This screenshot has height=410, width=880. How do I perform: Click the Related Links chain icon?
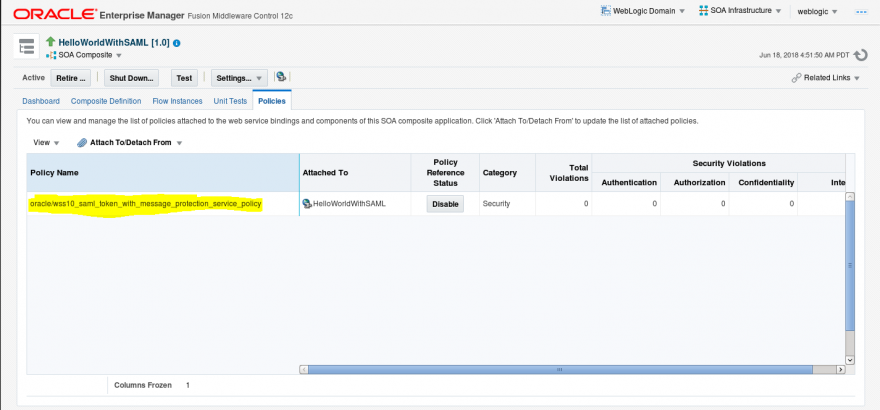(x=796, y=78)
